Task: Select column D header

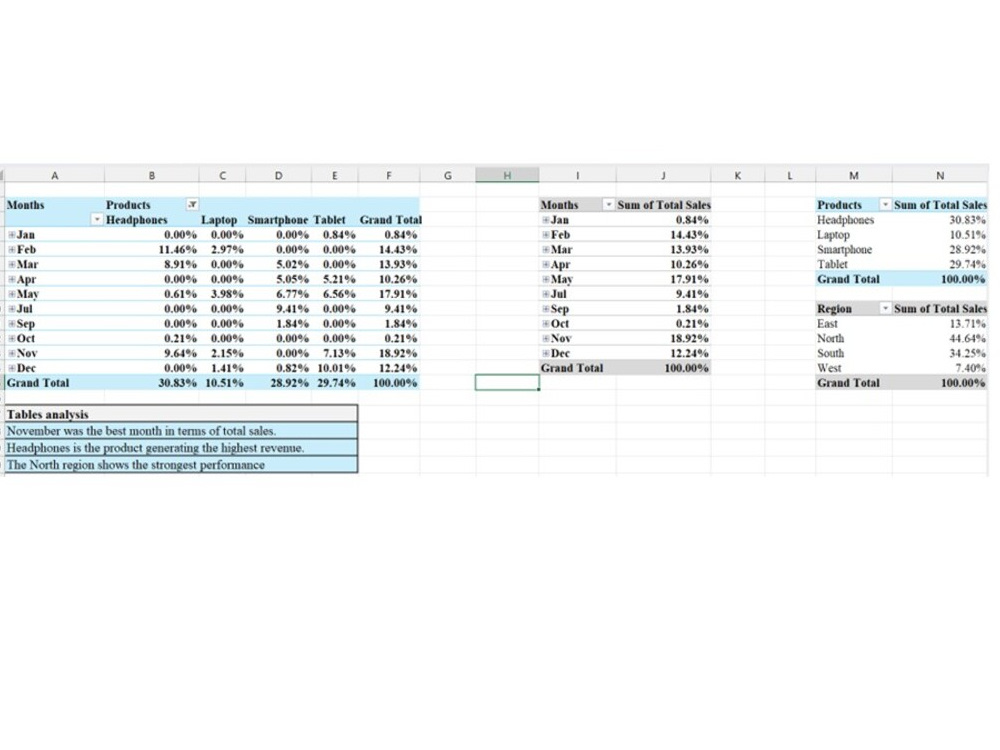Action: pos(279,175)
